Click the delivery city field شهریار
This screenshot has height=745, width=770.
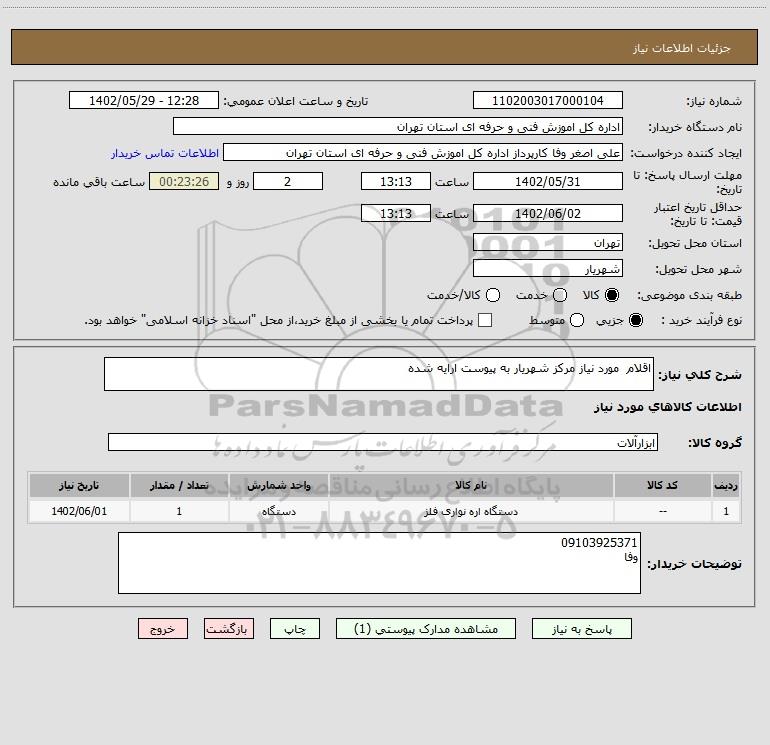[x=548, y=268]
